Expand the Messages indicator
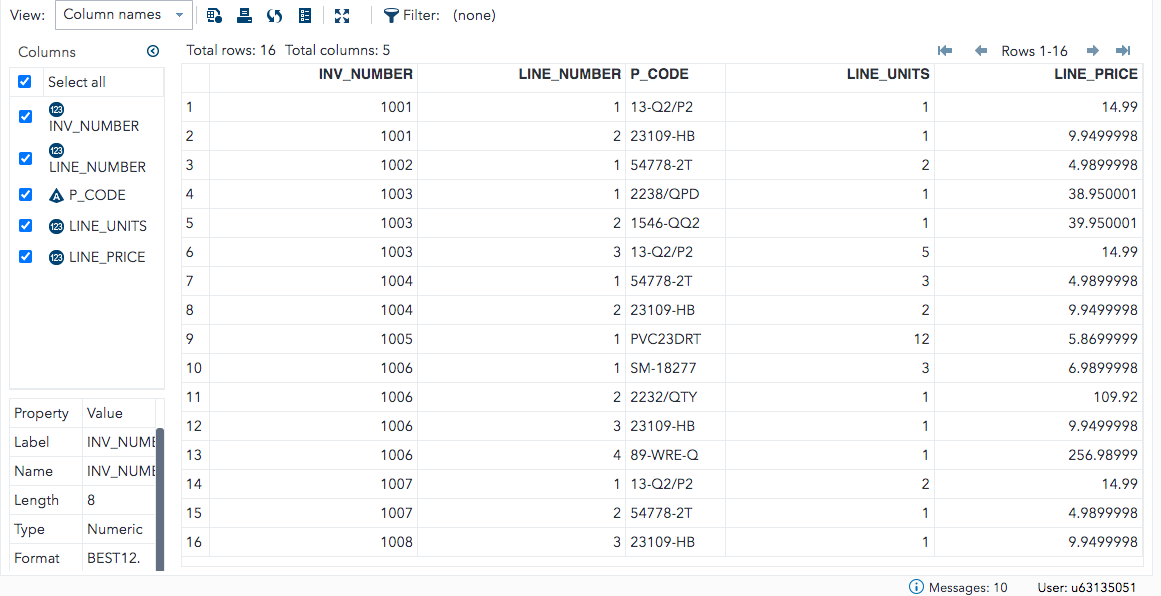 tap(917, 587)
